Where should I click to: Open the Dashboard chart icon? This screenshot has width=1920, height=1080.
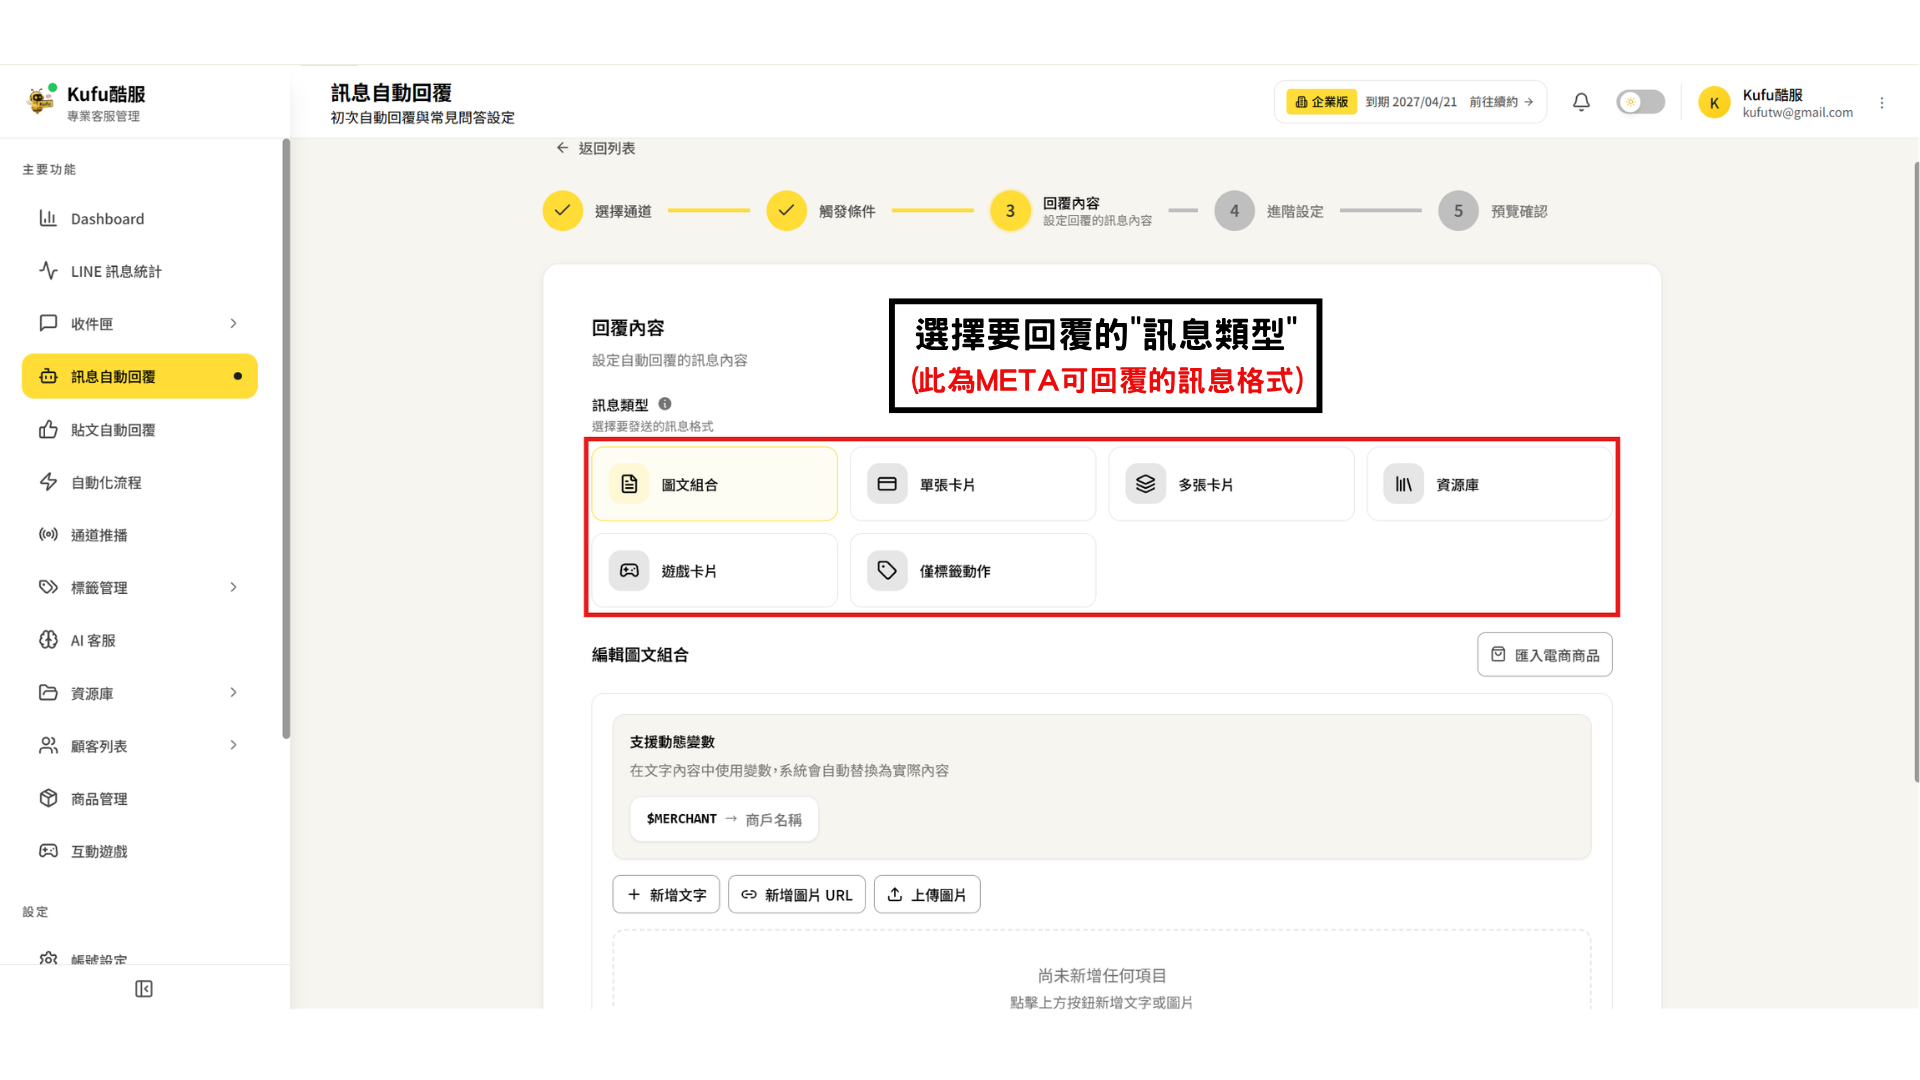click(x=48, y=218)
